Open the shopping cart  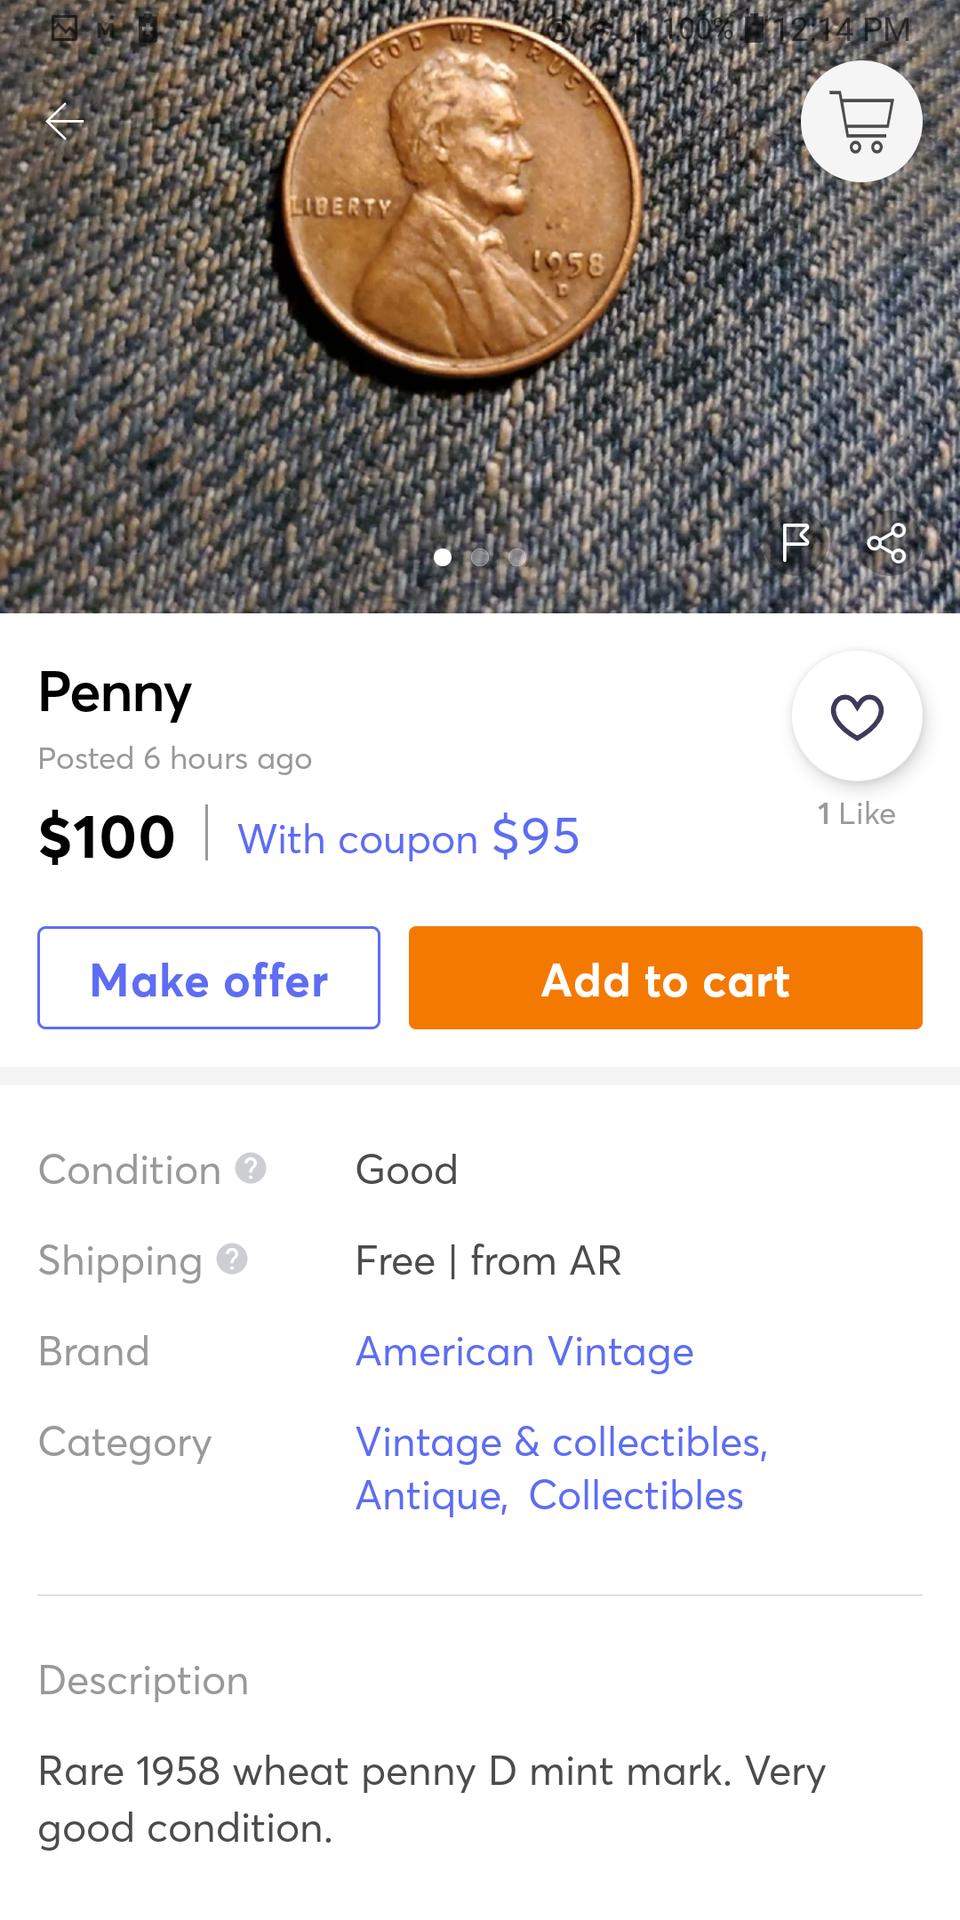click(862, 122)
